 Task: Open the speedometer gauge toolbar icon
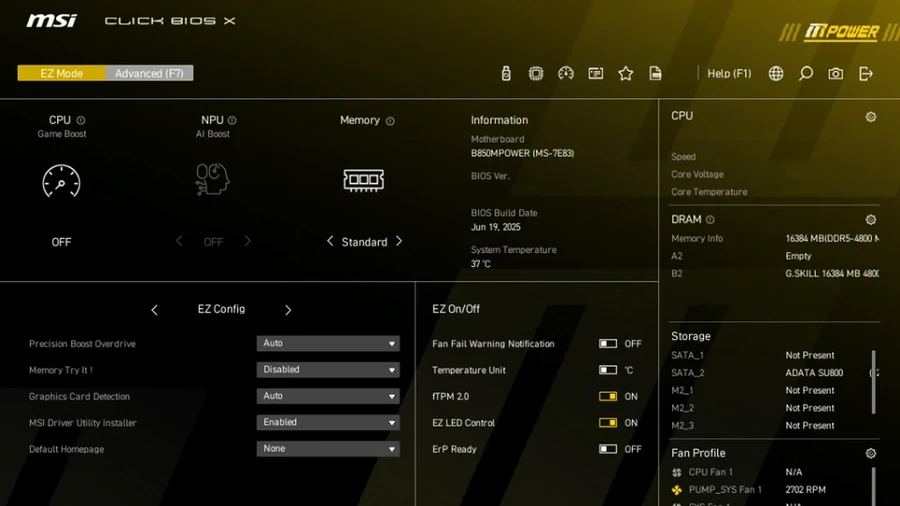[x=566, y=73]
